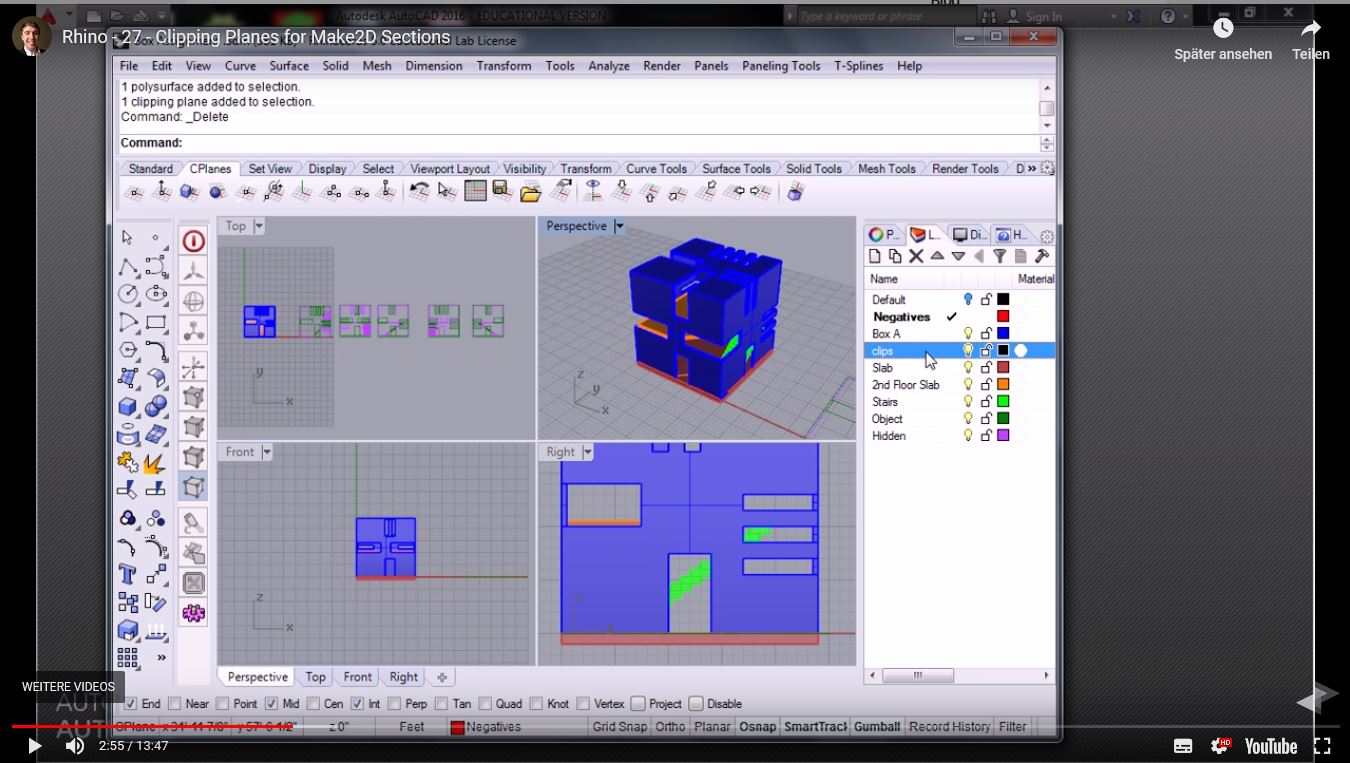Pick the Ellipse tool
Viewport: 1350px width, 763px height.
coord(156,294)
